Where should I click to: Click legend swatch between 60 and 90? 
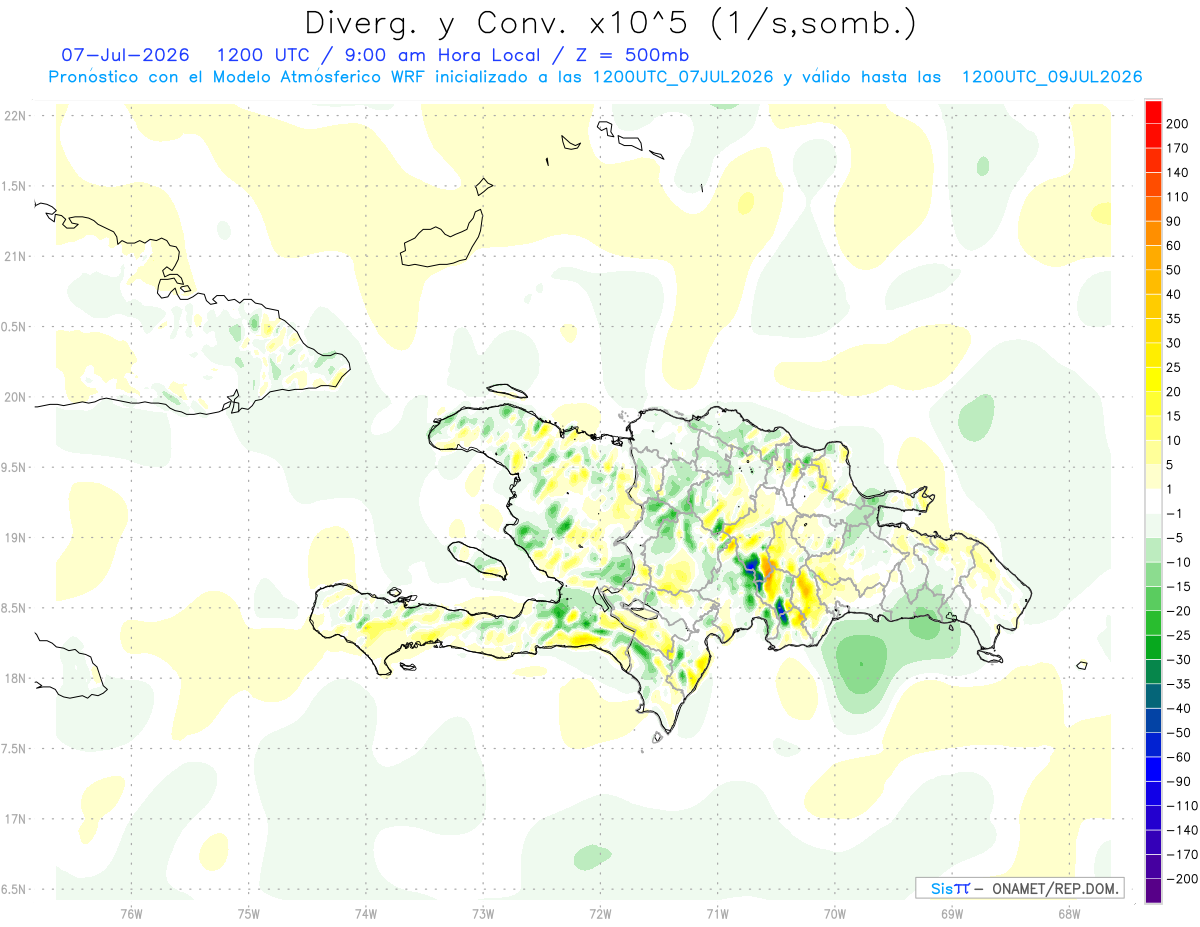pos(1153,233)
